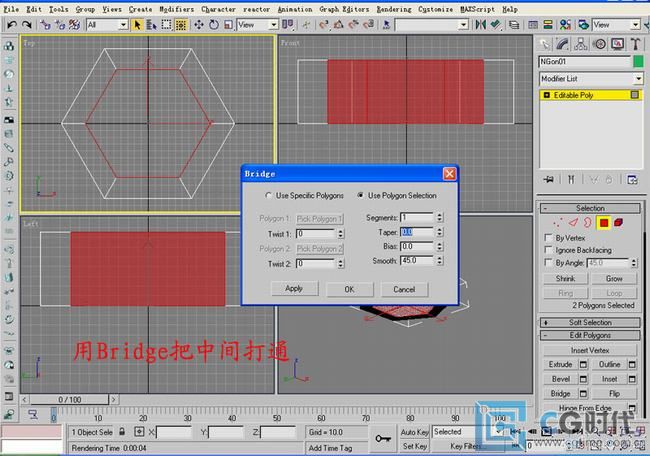Open the Animation menu

295,9
